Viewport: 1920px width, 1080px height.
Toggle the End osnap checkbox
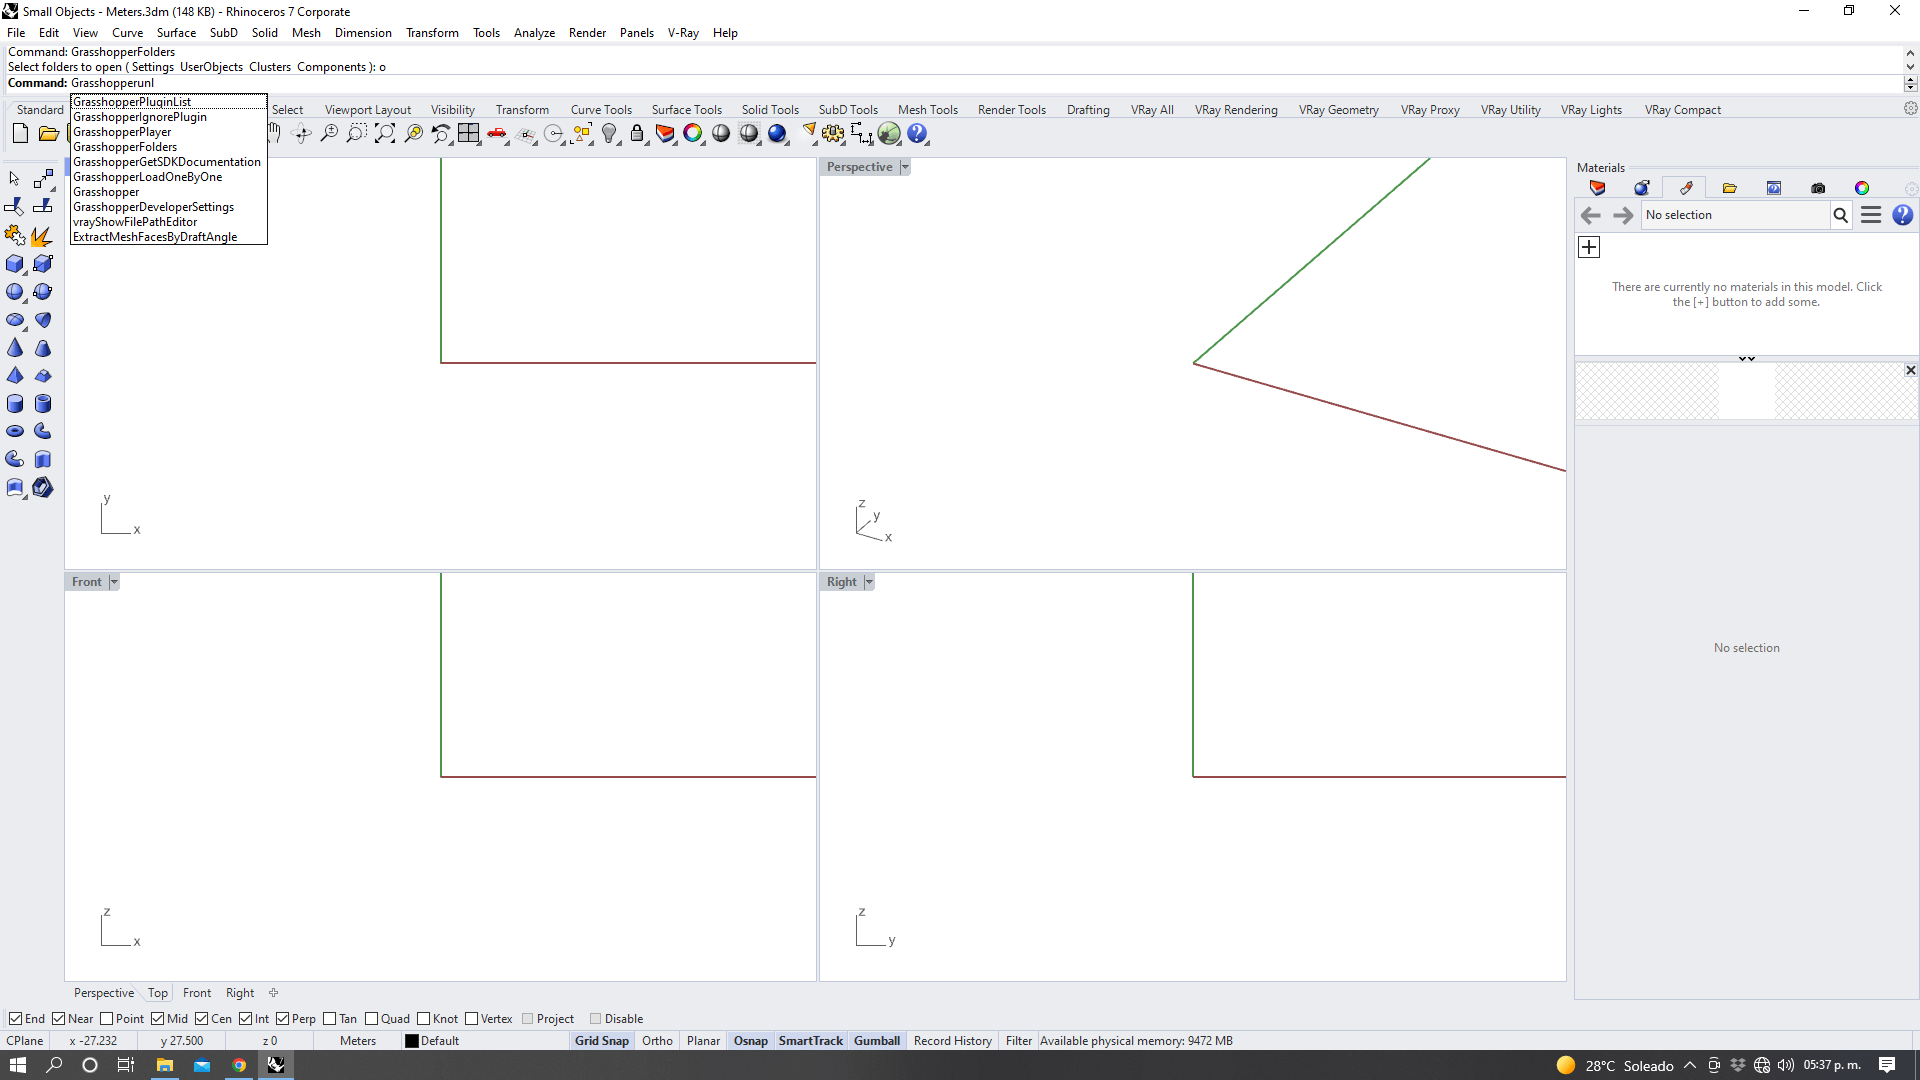click(15, 1019)
